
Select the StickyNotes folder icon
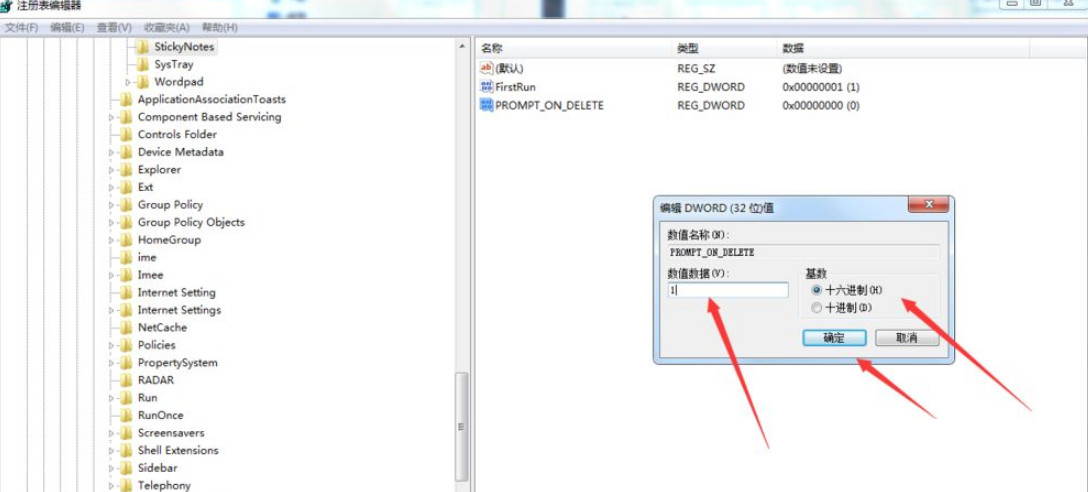click(x=142, y=47)
